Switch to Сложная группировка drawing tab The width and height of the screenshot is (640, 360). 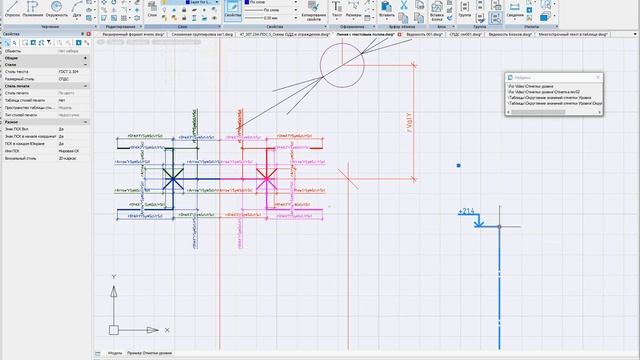(202, 34)
